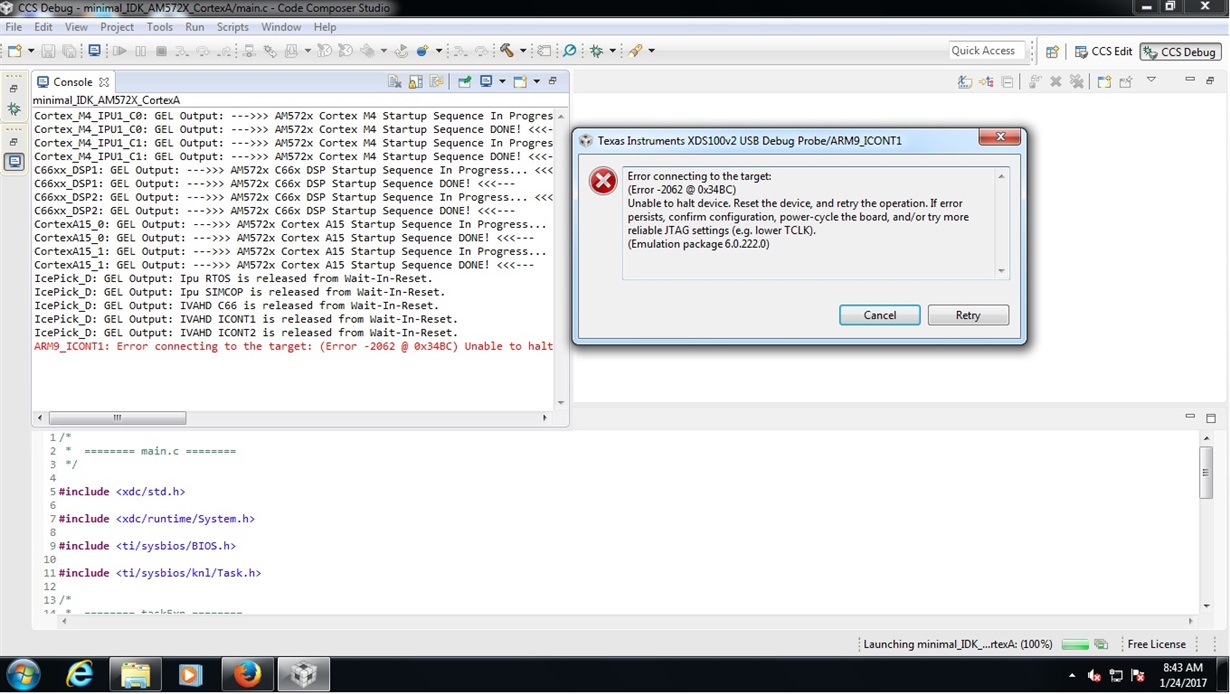This screenshot has height=694, width=1230.
Task: Click Remove All double-X icon in right panel
Action: pyautogui.click(x=1077, y=81)
